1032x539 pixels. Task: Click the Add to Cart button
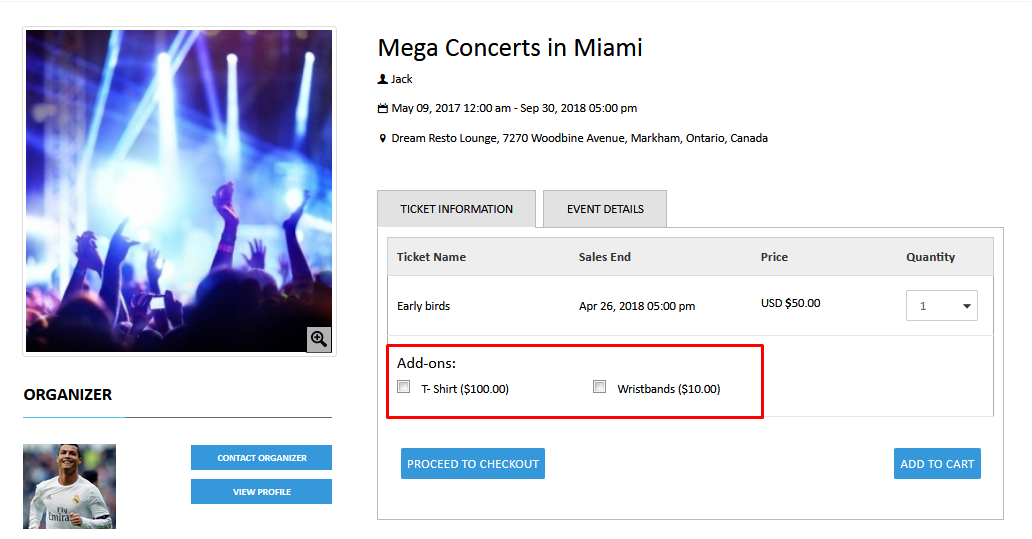[x=937, y=464]
